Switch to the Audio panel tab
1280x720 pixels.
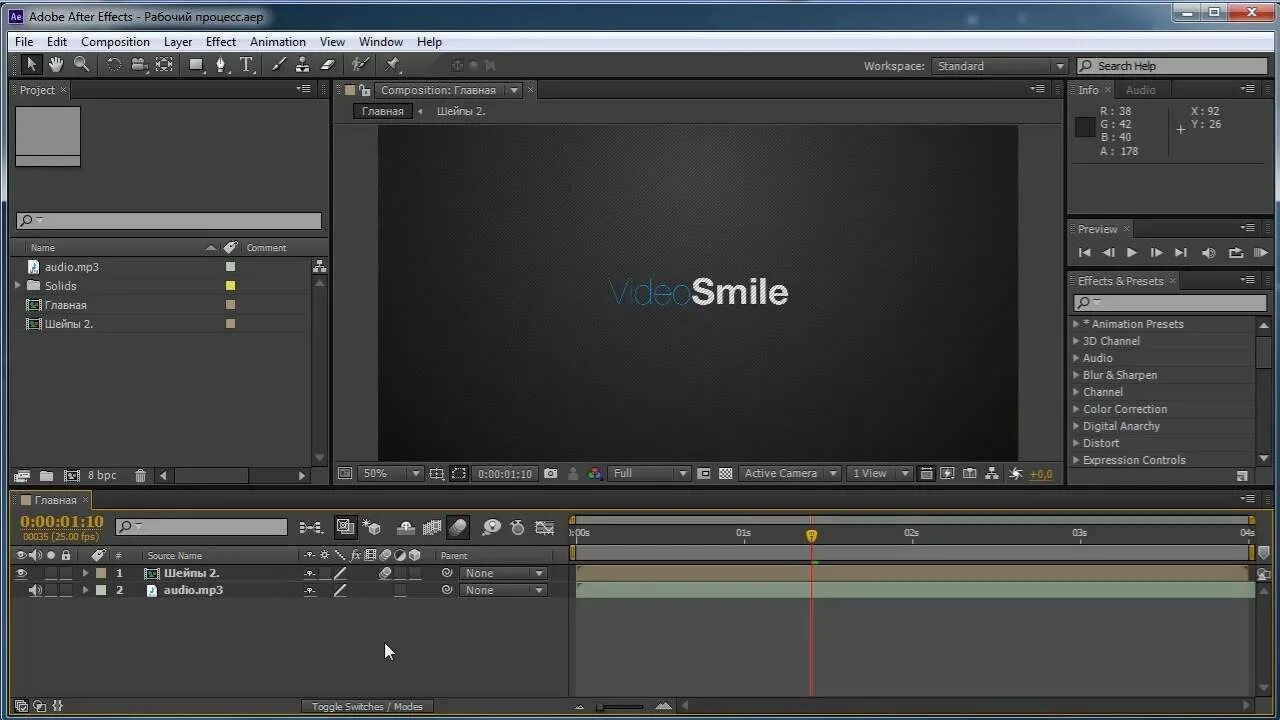pos(1140,90)
